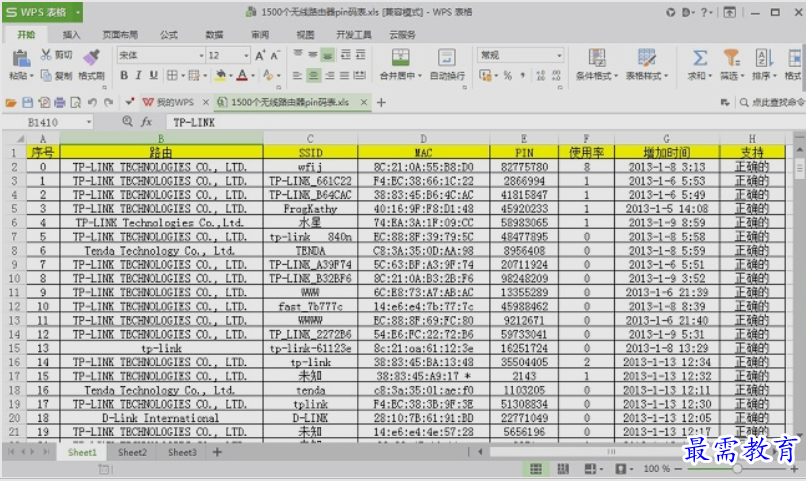Click the 路由 header cell
806x481 pixels.
[161, 153]
